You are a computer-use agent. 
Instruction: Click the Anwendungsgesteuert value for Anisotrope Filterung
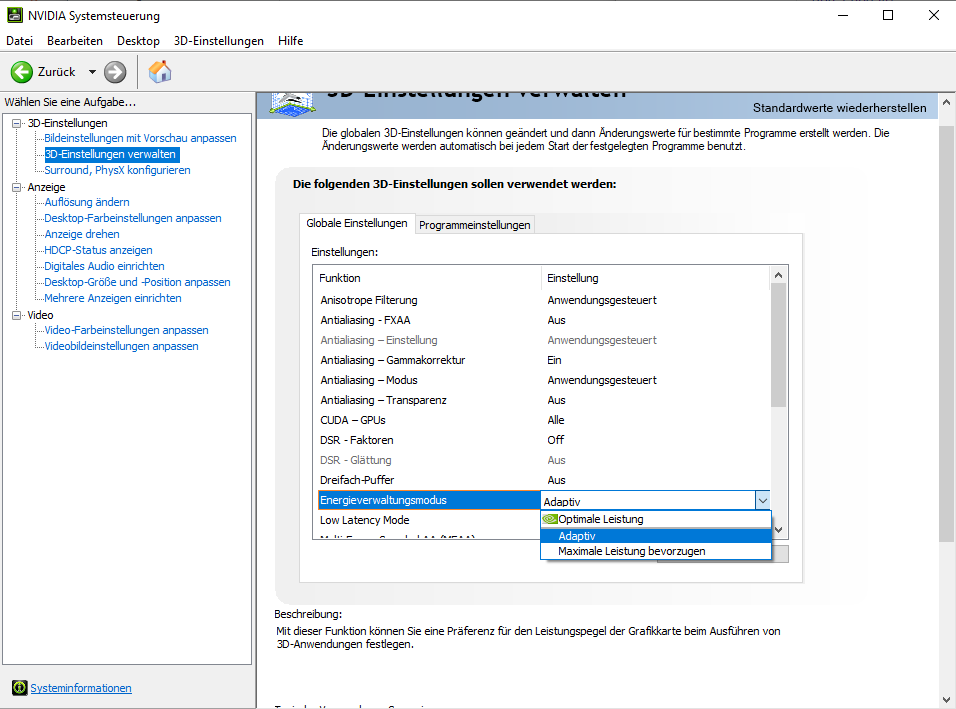602,300
